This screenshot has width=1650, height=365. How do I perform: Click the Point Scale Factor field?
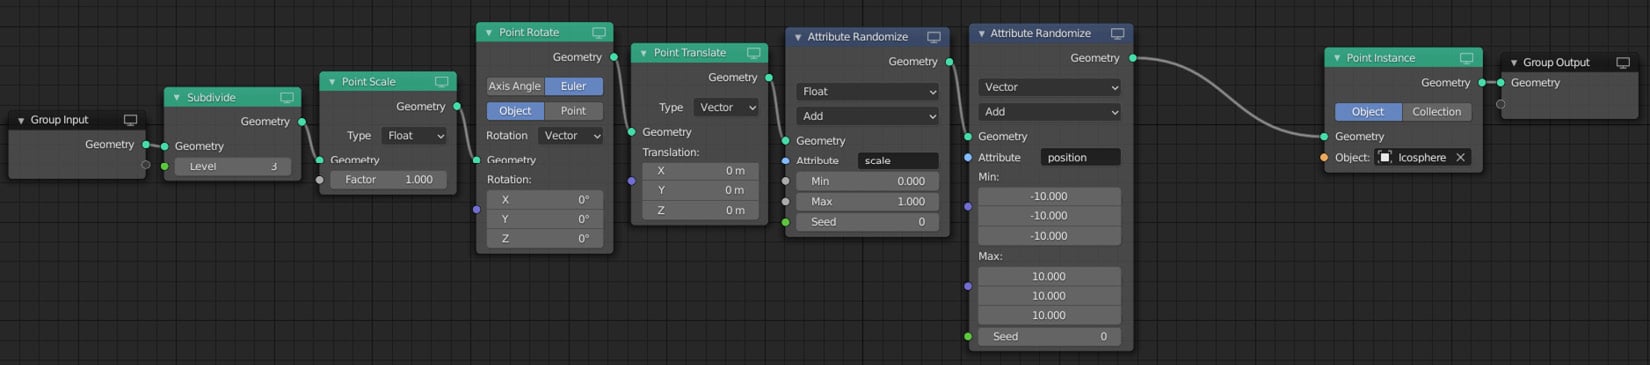(389, 180)
